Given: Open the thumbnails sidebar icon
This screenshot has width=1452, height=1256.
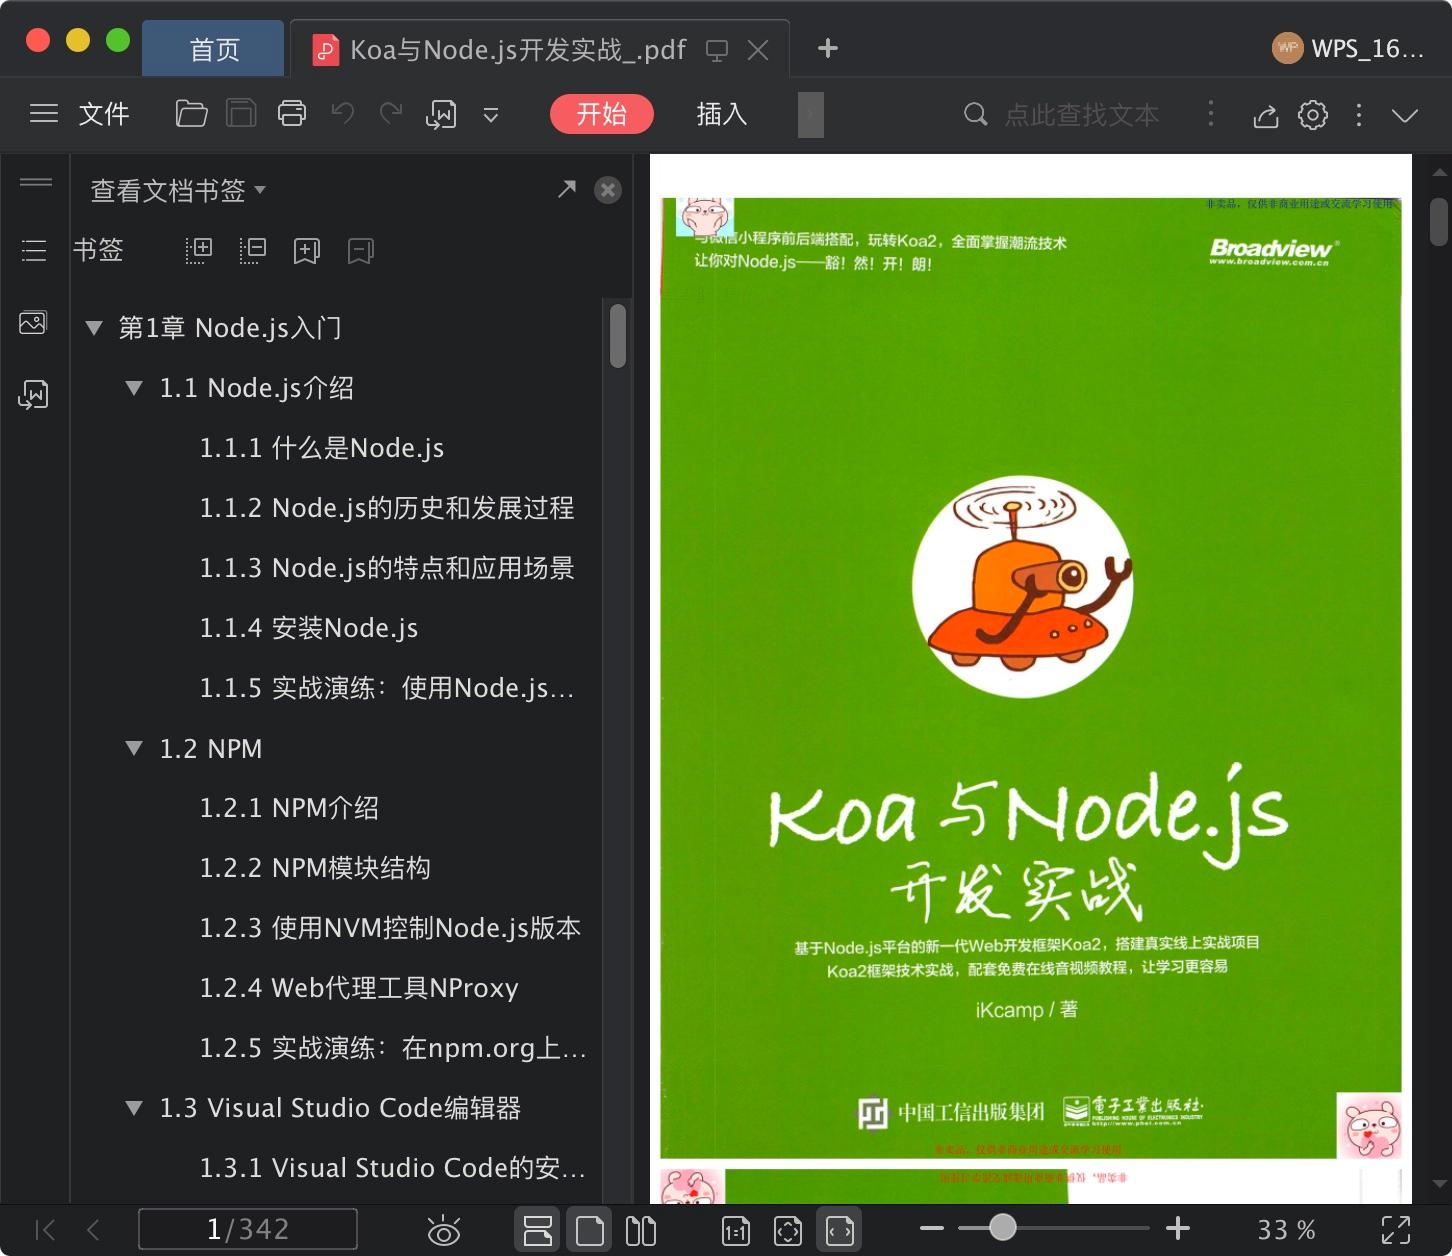Looking at the screenshot, I should click(33, 323).
